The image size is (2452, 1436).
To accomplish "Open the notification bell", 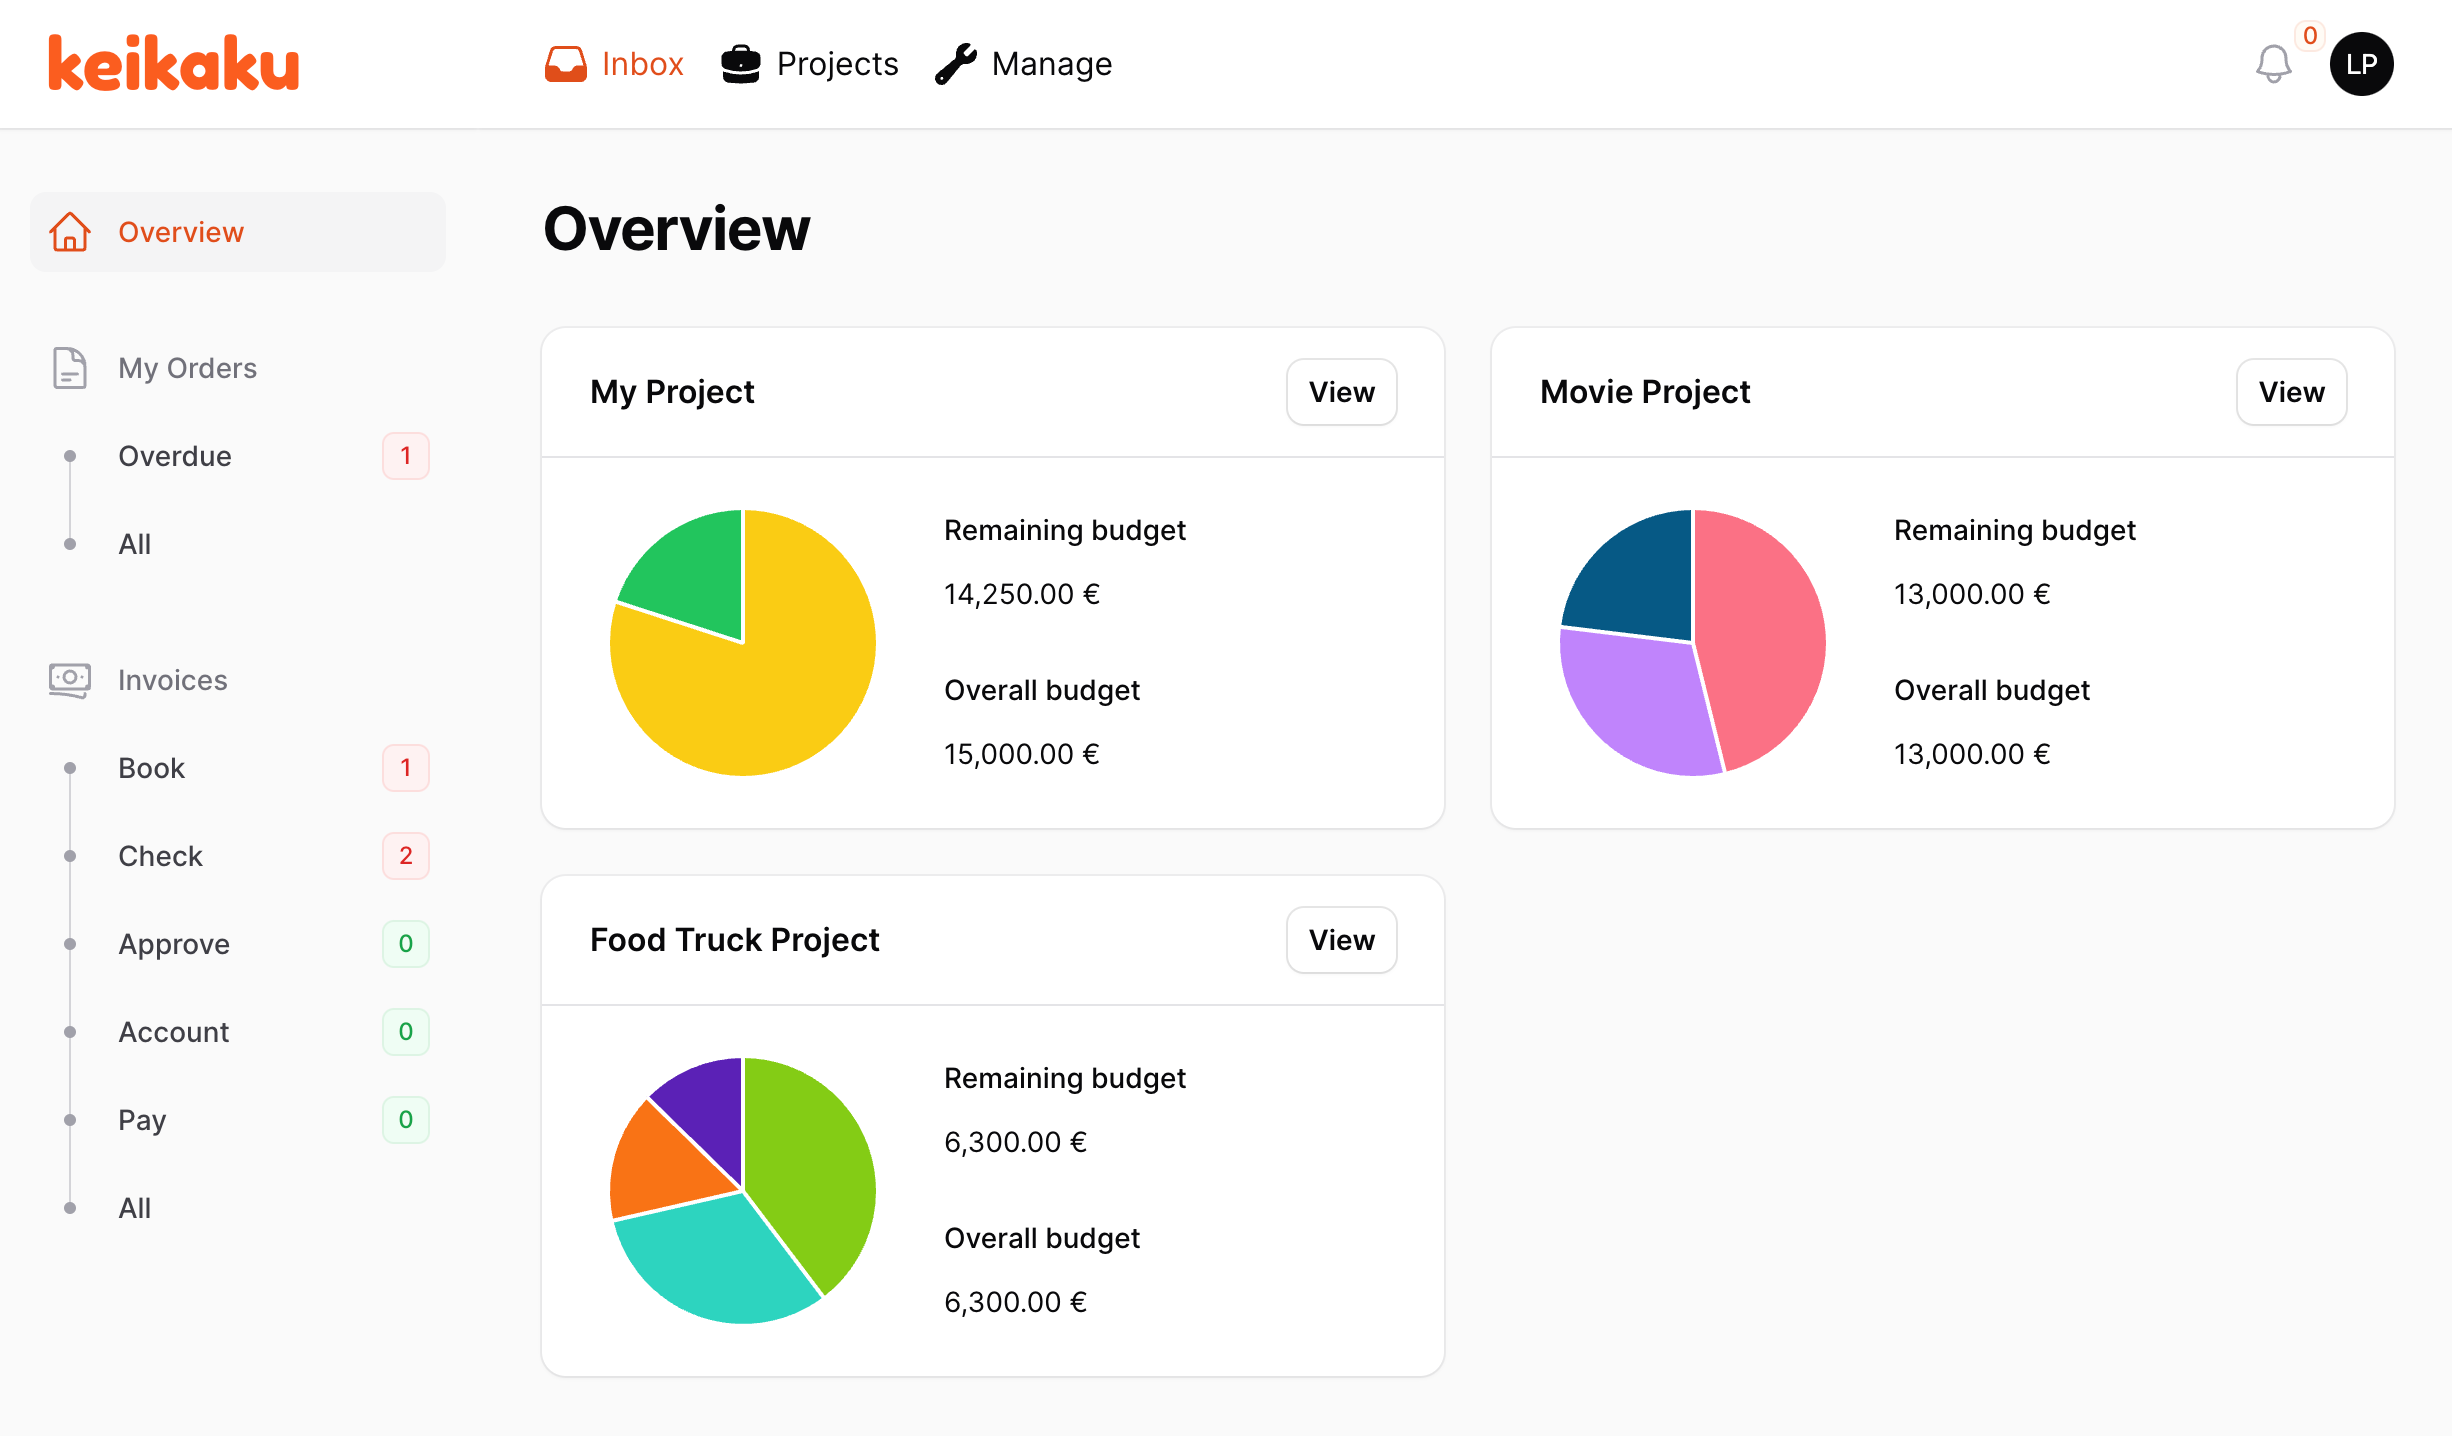I will [x=2273, y=64].
